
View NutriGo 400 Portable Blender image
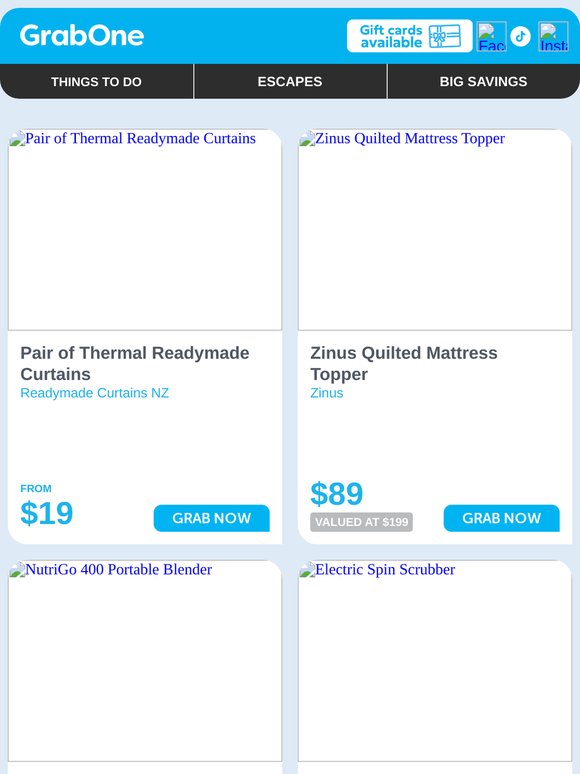(x=145, y=661)
